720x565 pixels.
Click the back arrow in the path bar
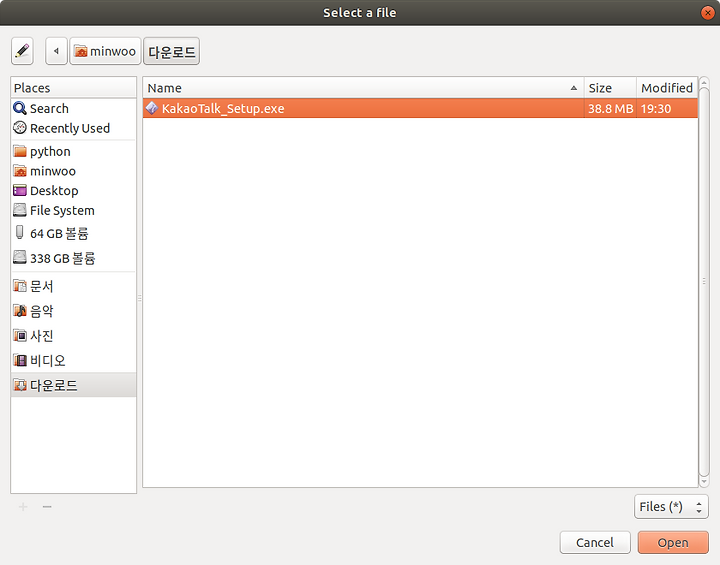click(x=56, y=51)
